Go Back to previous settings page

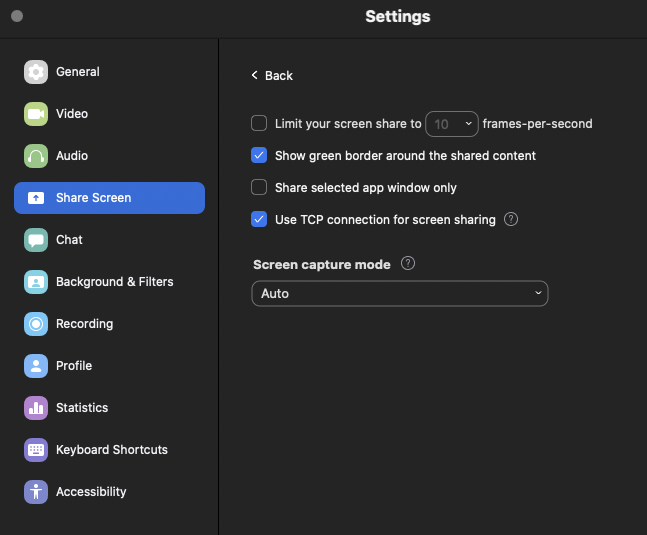[x=272, y=75]
